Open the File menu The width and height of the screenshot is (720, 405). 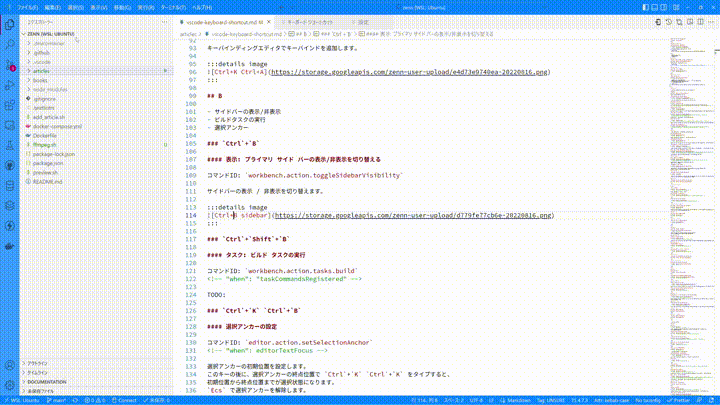28,7
